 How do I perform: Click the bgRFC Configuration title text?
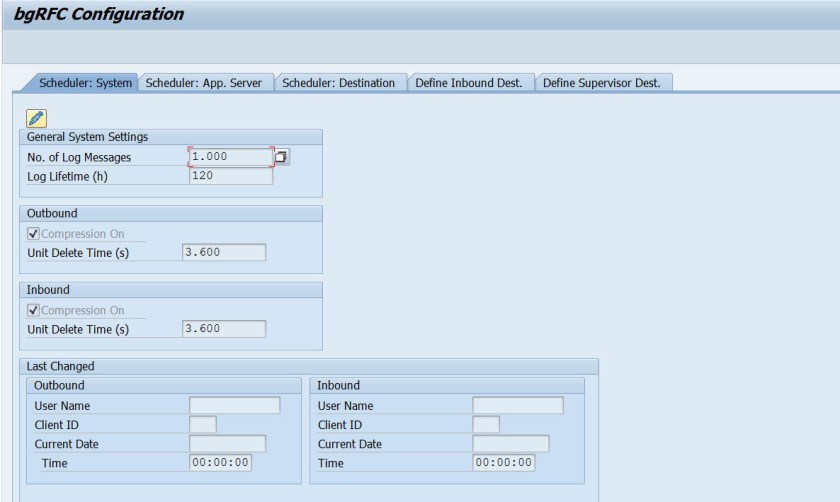pos(99,14)
